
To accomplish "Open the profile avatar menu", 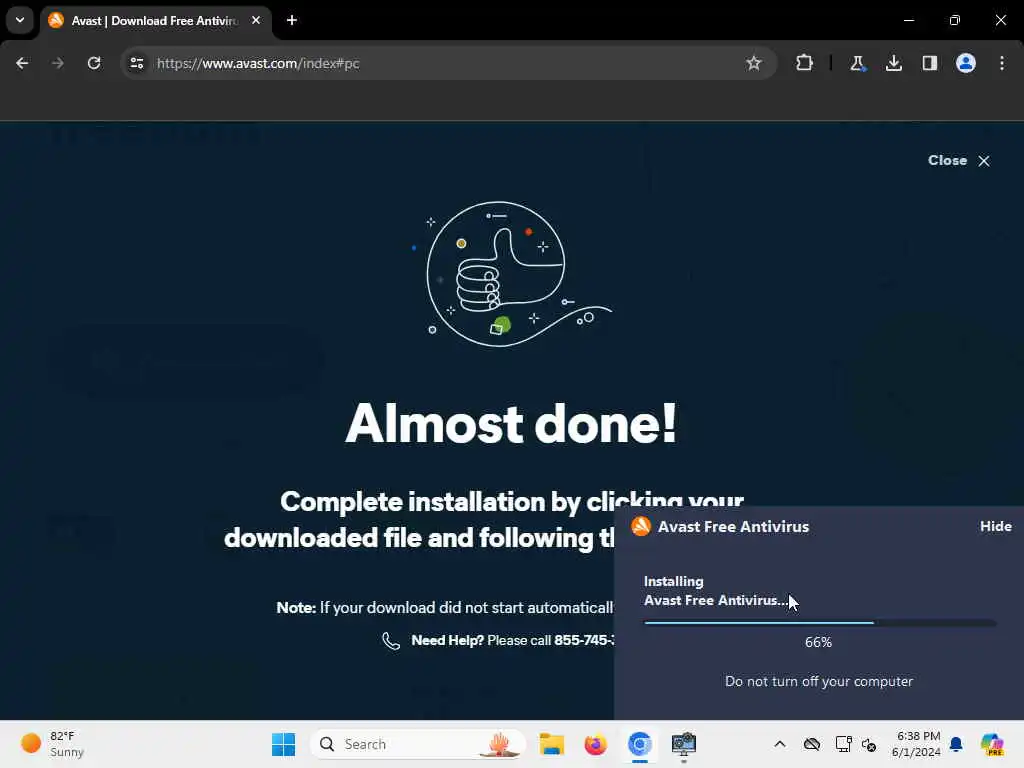I will [966, 63].
